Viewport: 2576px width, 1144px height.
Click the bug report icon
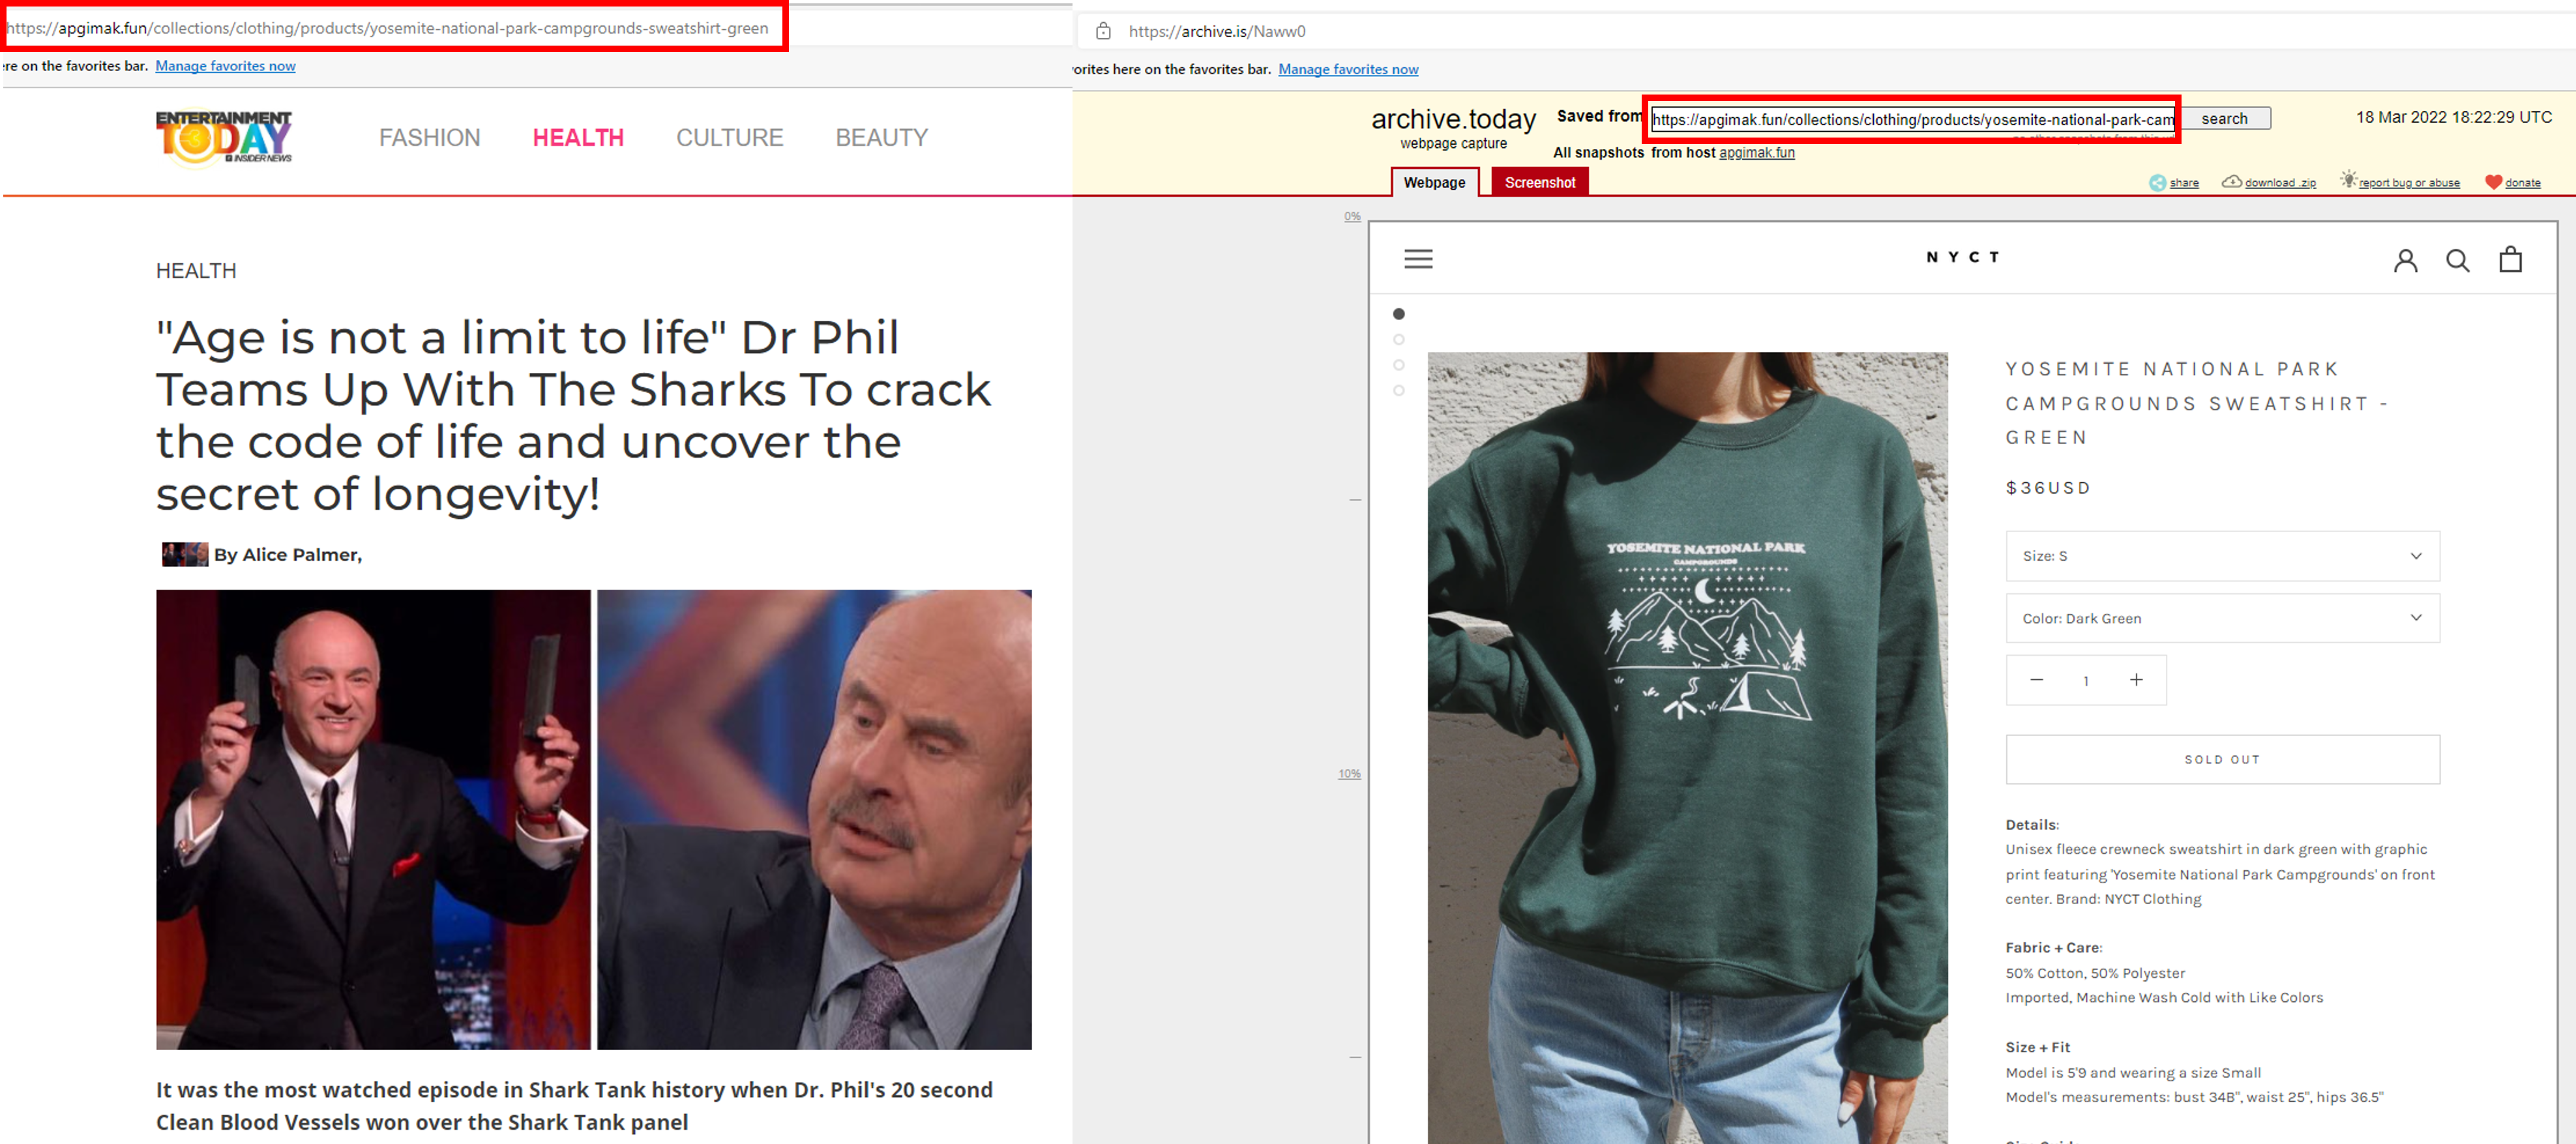[x=2348, y=179]
